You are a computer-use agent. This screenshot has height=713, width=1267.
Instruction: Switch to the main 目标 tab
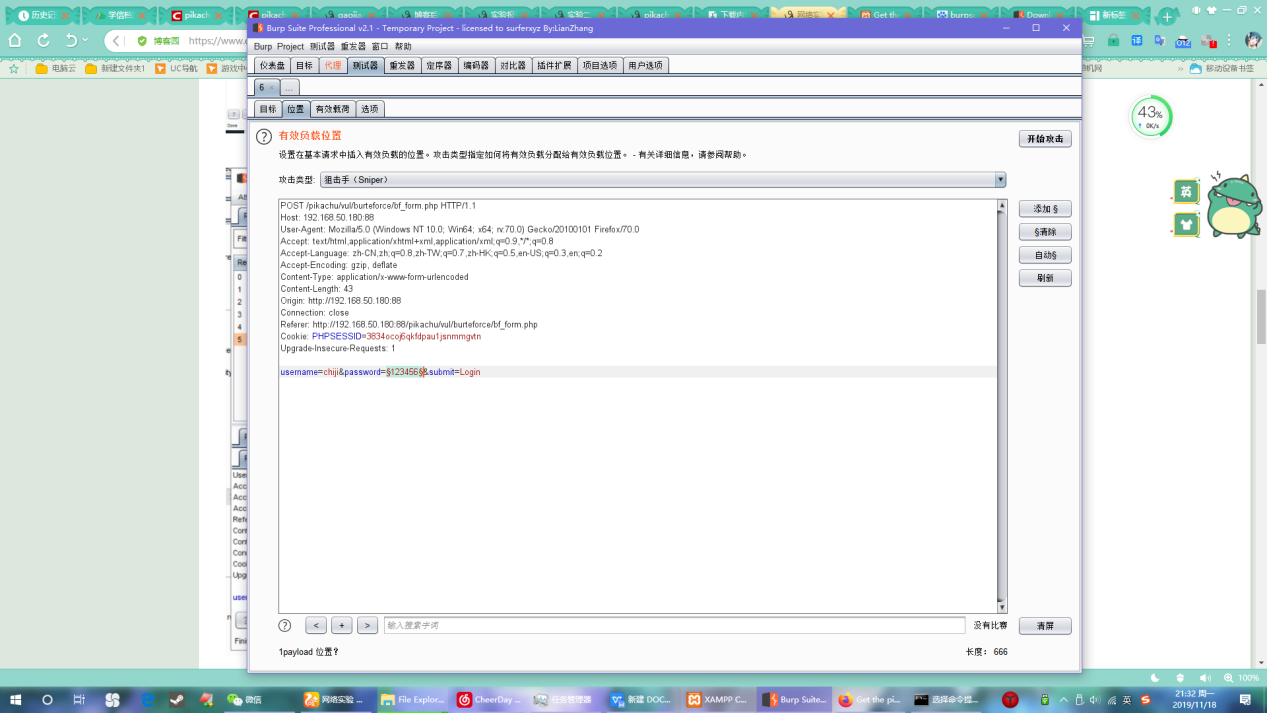coord(304,65)
